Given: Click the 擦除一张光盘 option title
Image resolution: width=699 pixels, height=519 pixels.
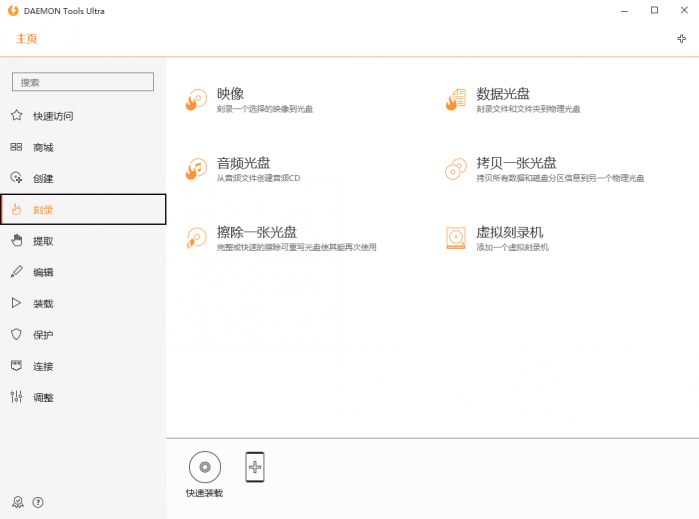Looking at the screenshot, I should 257,232.
